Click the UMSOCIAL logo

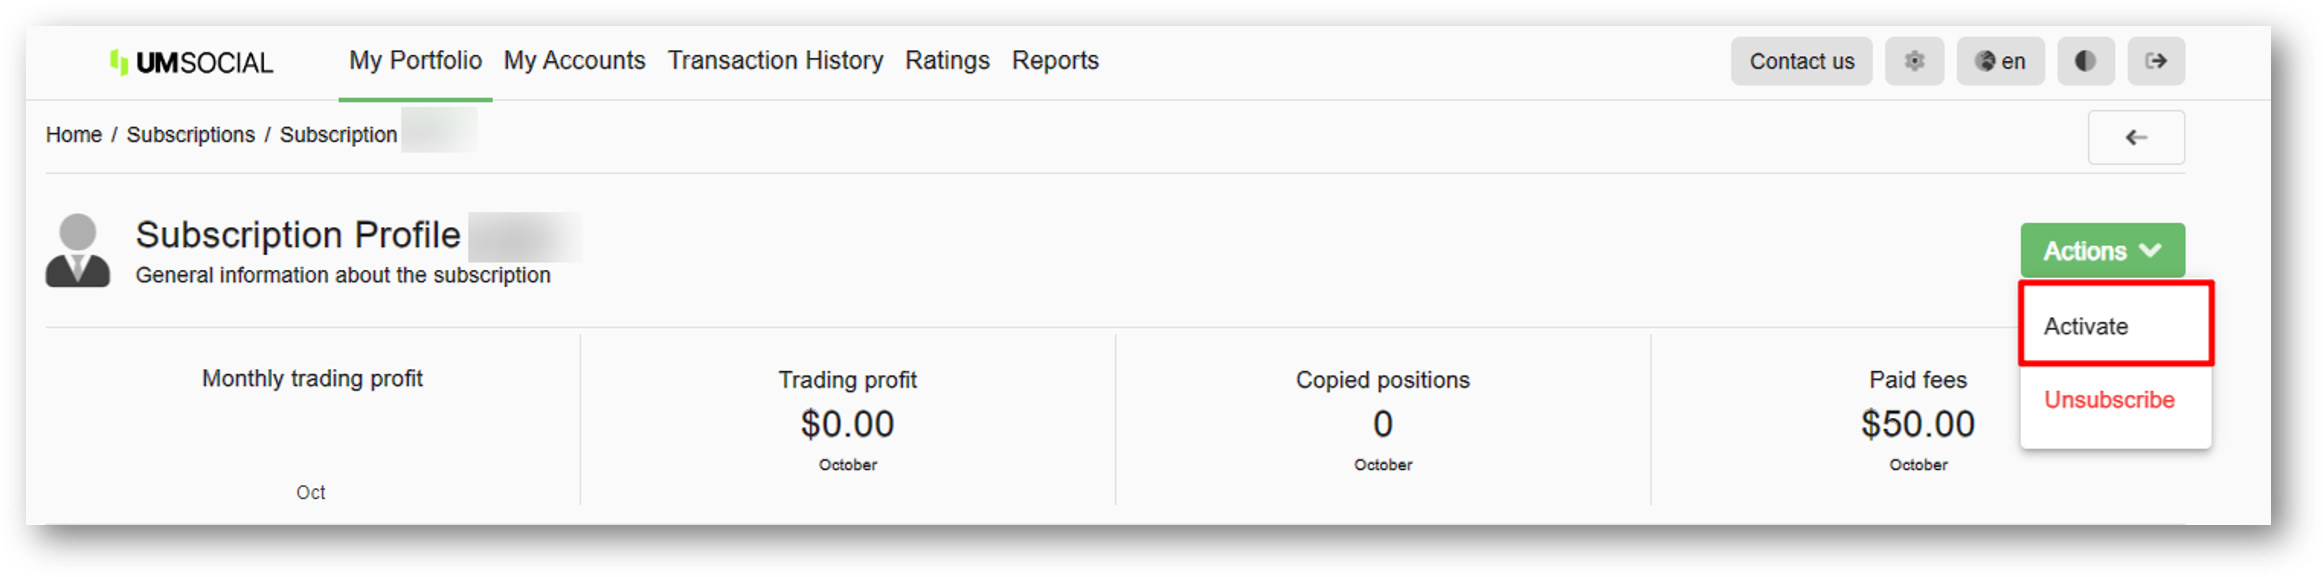point(191,62)
